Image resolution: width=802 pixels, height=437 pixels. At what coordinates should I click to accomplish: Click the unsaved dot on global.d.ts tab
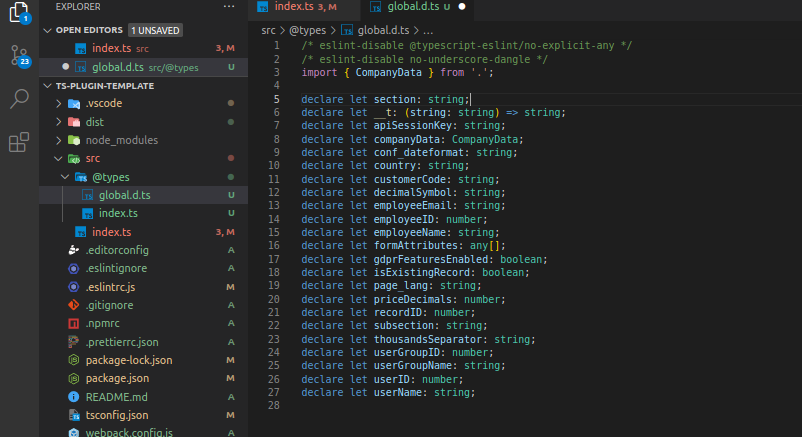[x=461, y=7]
